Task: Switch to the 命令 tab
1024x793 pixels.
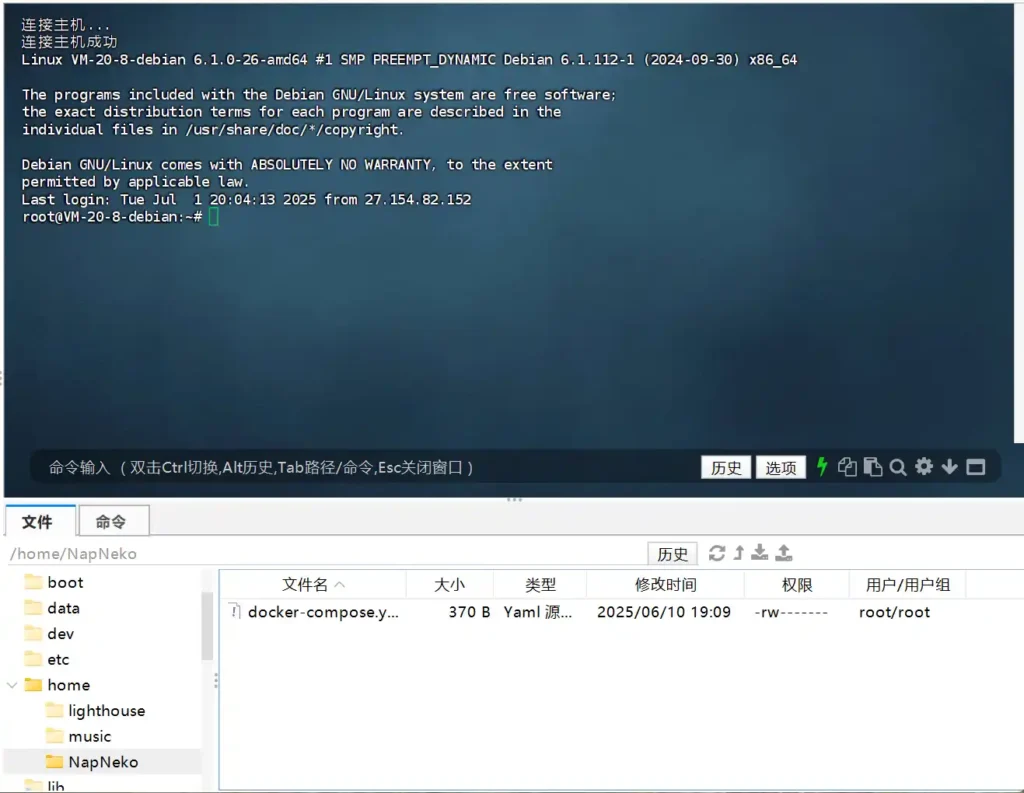Action: tap(111, 521)
